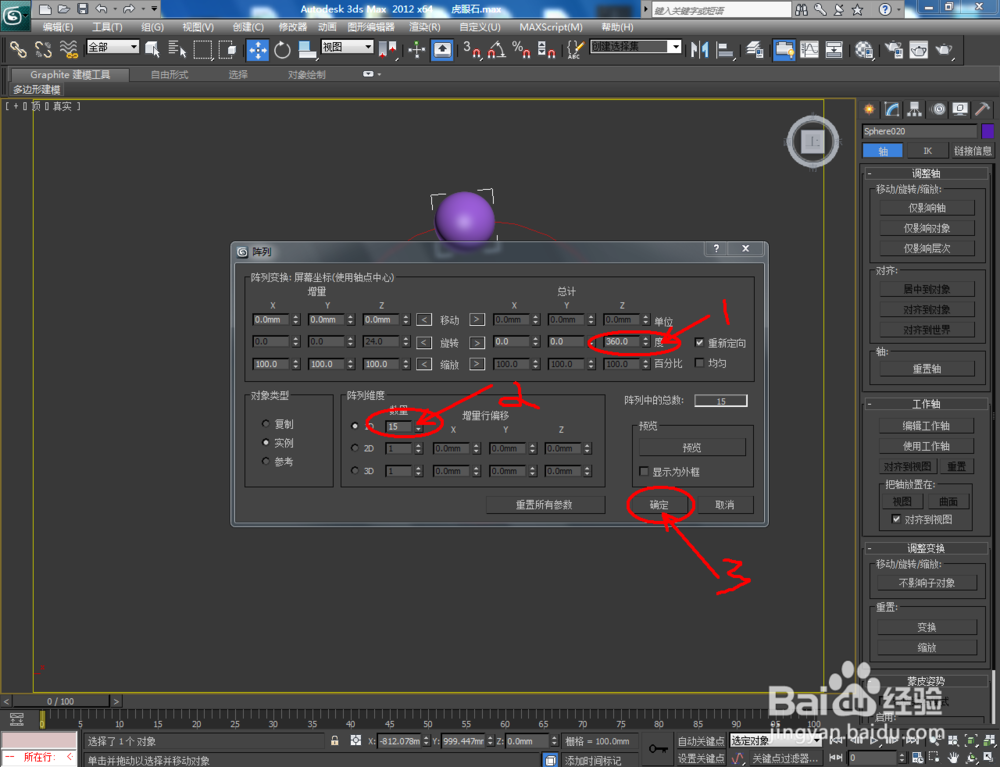Toggle Spinner Snap icon
The image size is (1000, 767).
546,49
